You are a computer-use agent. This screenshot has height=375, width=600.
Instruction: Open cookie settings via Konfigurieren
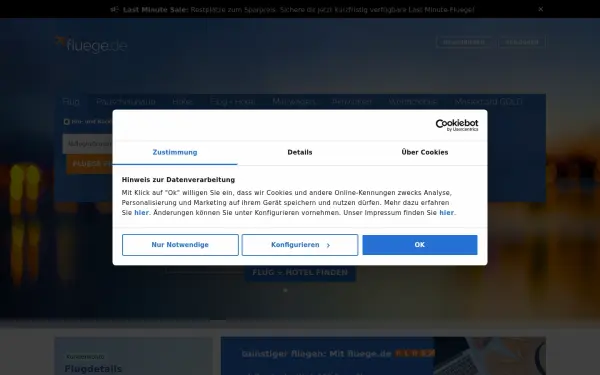[x=300, y=245]
